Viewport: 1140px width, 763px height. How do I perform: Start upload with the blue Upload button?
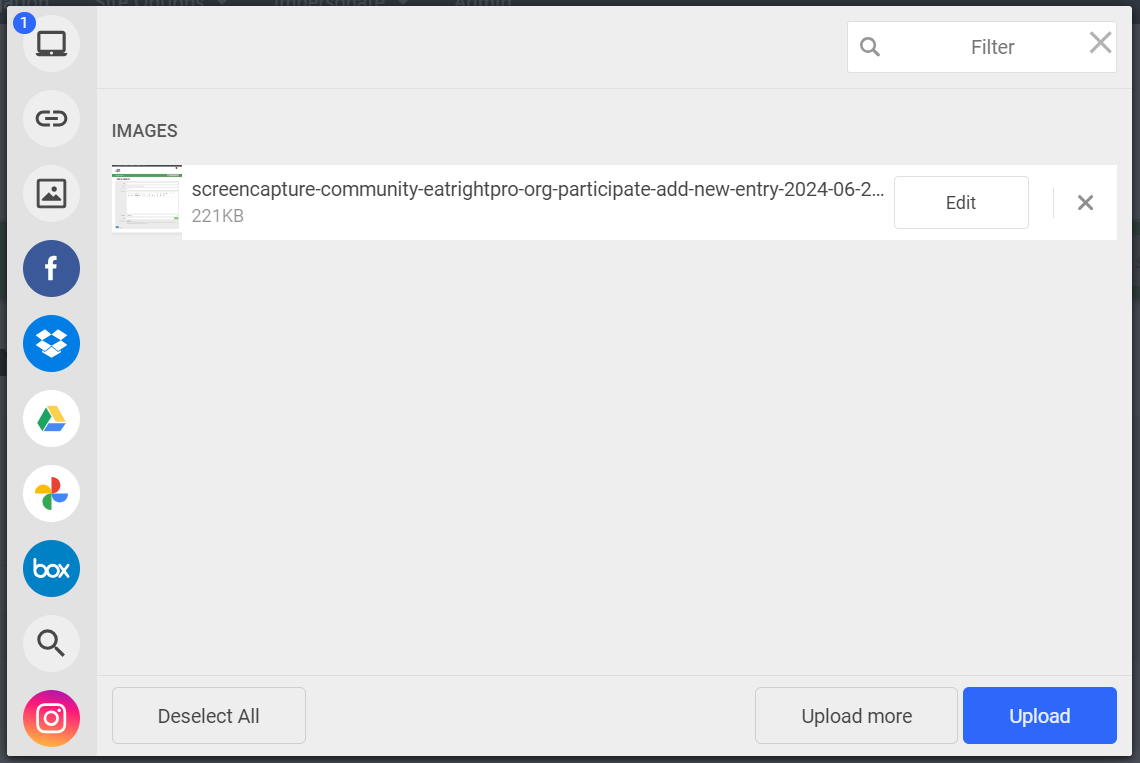1039,716
